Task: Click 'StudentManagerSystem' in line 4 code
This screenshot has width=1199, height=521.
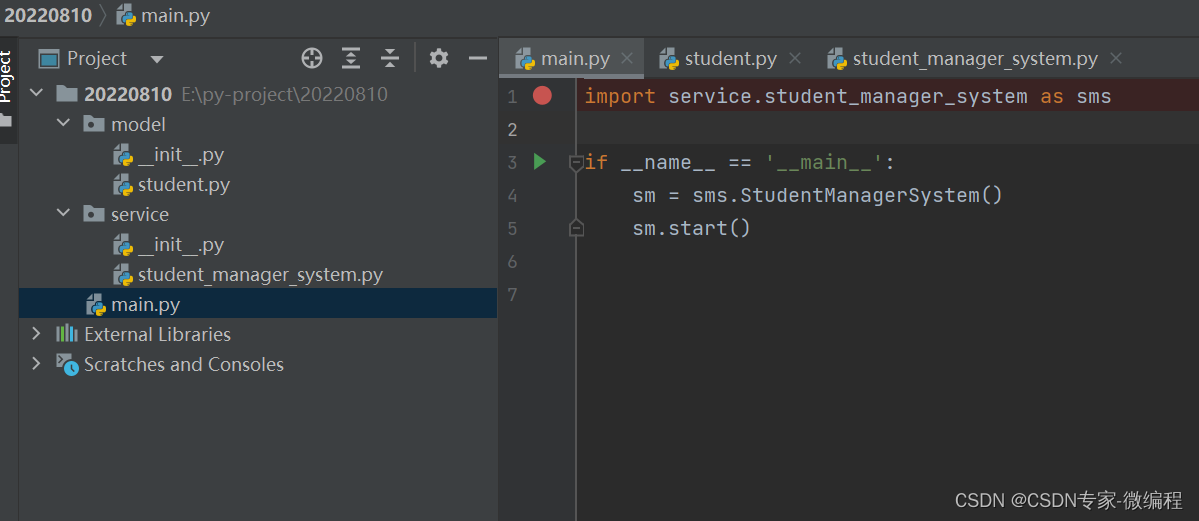Action: (860, 195)
